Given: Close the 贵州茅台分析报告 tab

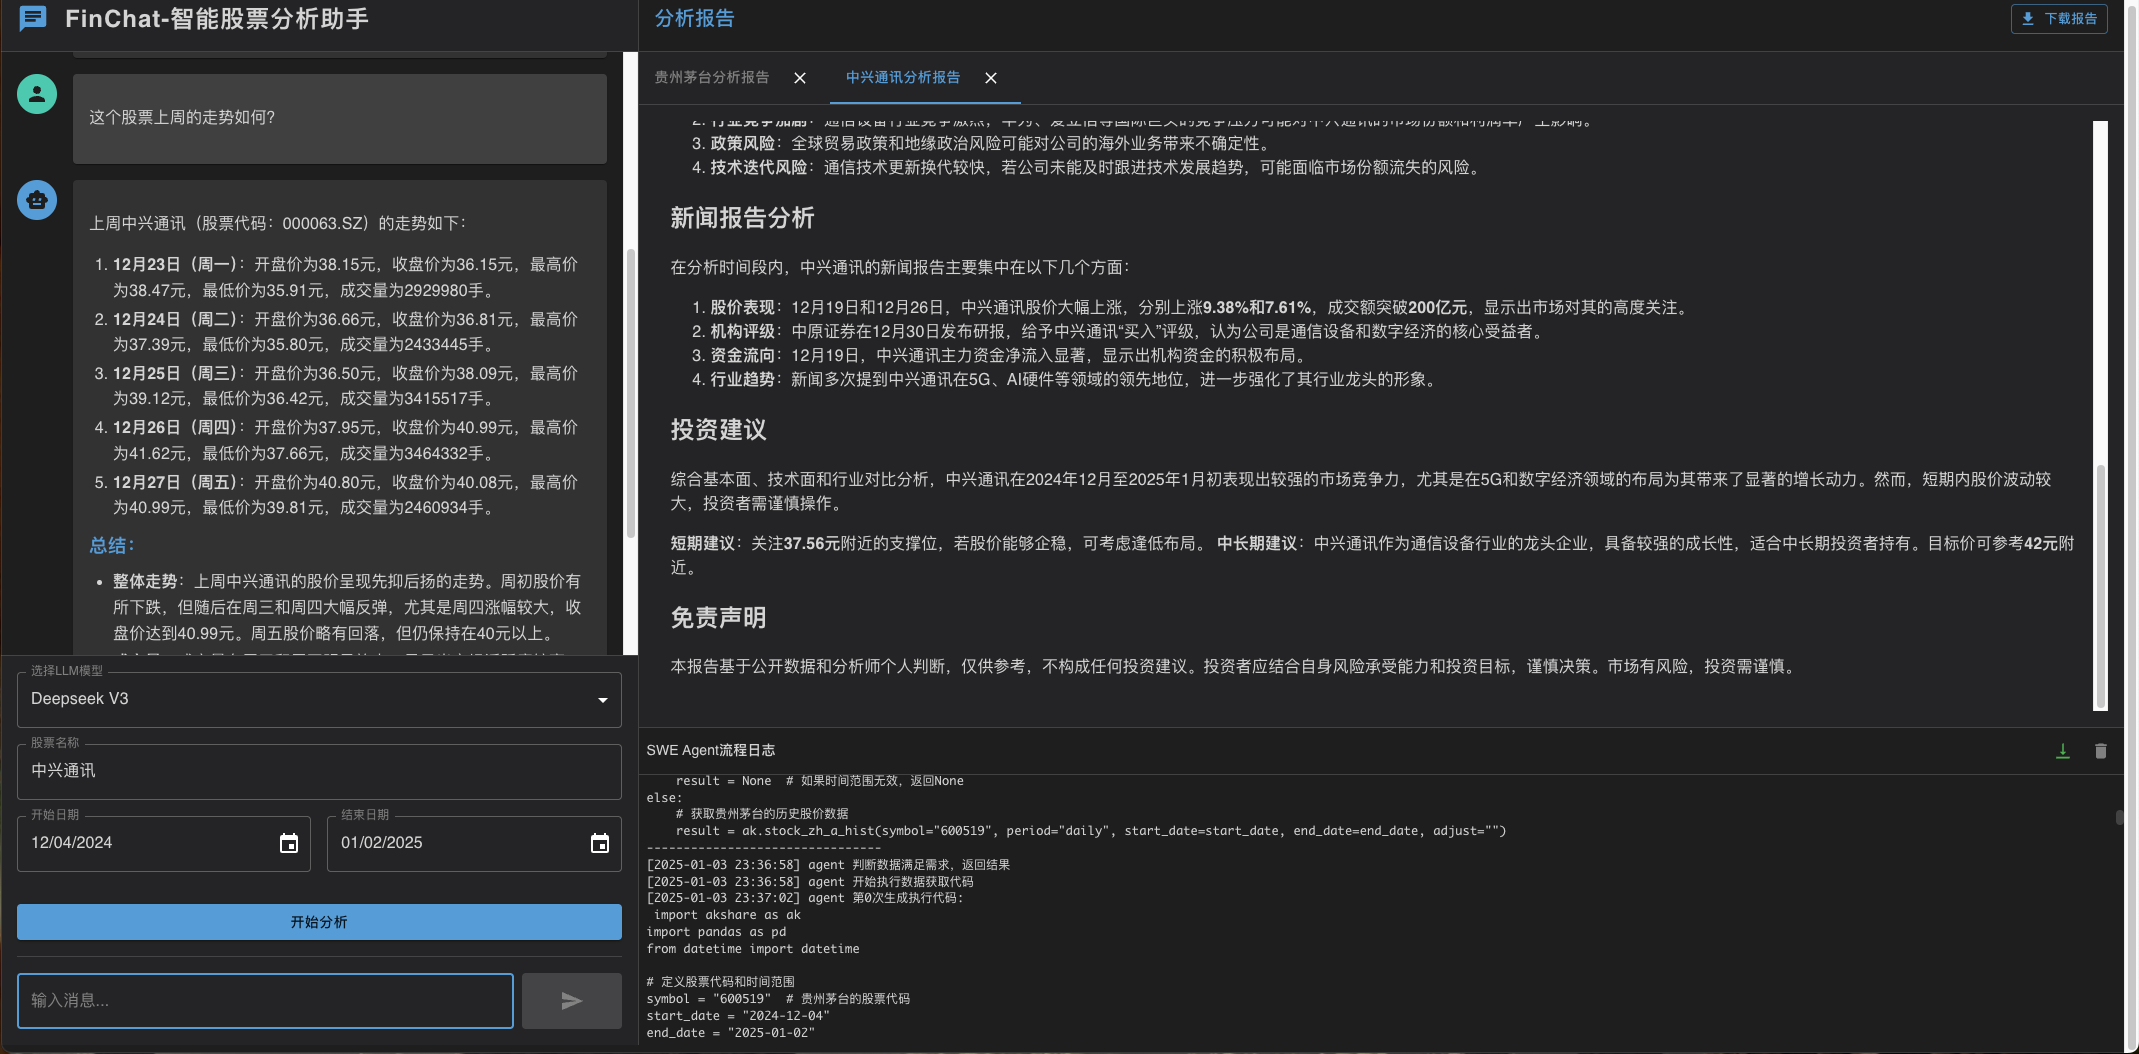Looking at the screenshot, I should tap(800, 78).
